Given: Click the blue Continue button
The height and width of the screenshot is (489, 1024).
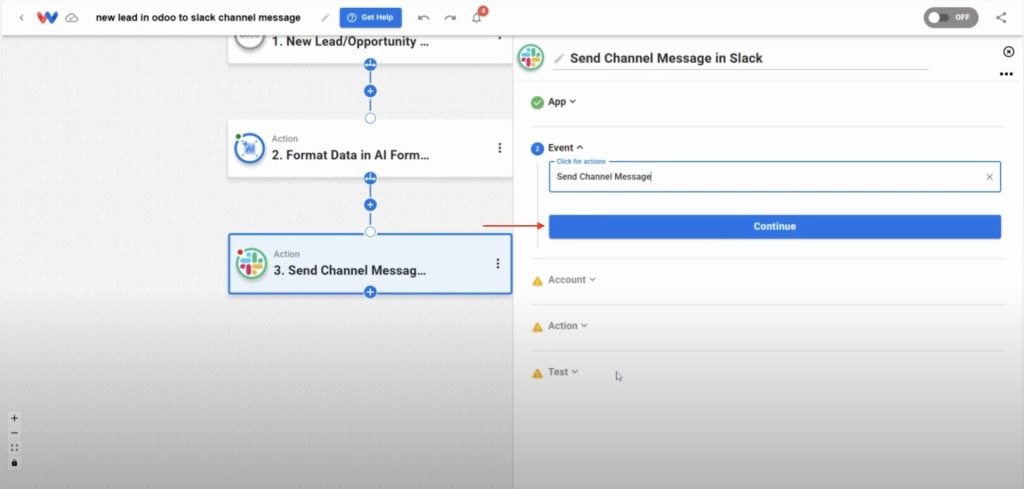Looking at the screenshot, I should click(x=775, y=227).
